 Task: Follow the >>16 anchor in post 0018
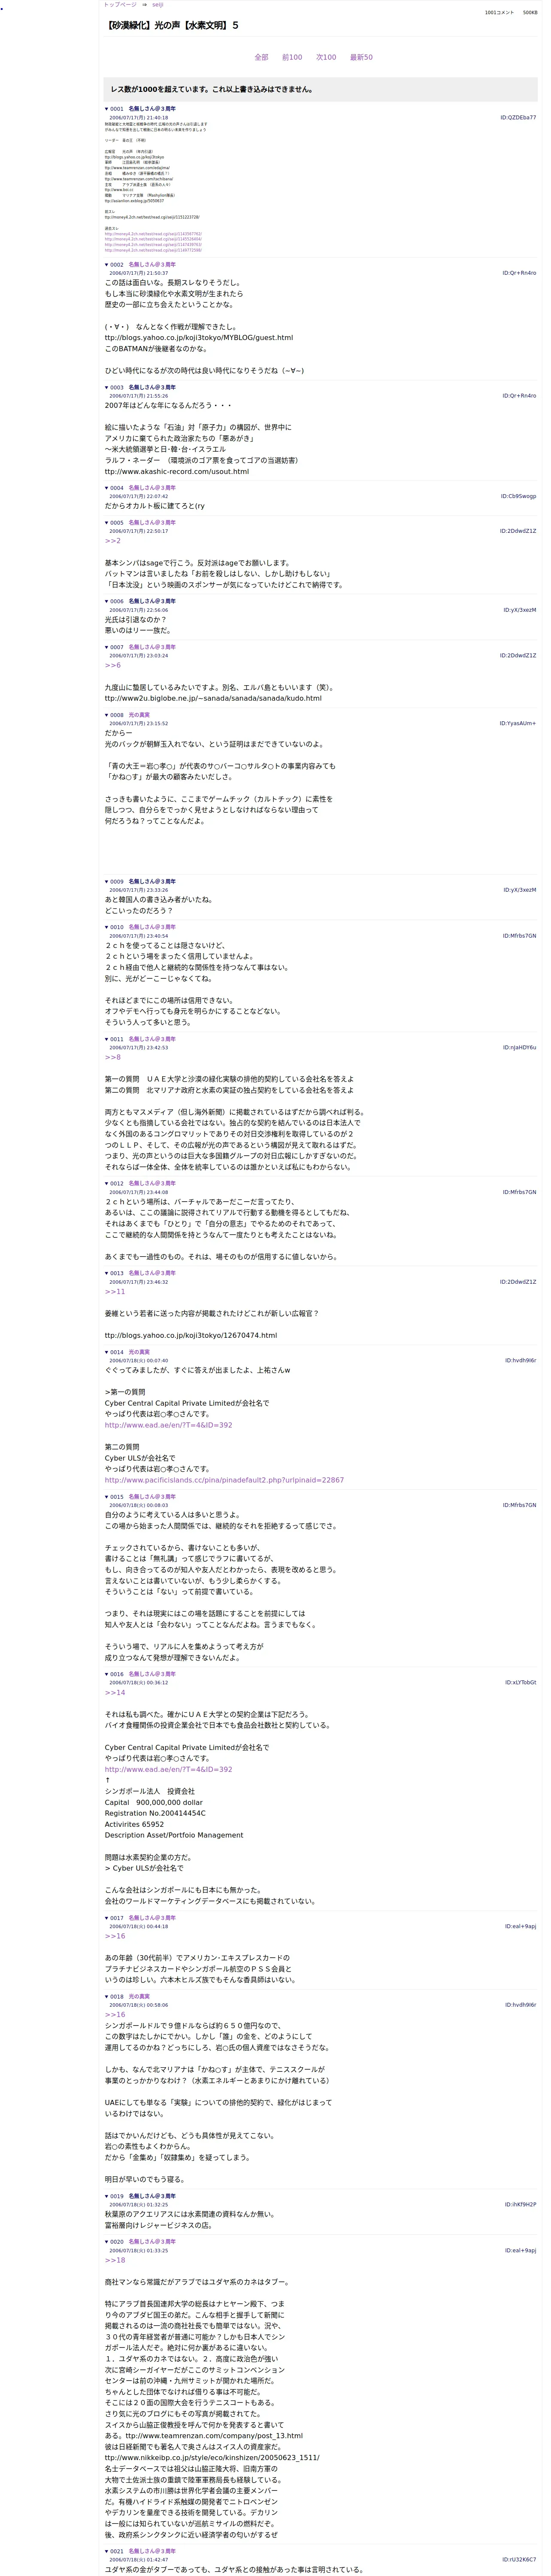115,2015
